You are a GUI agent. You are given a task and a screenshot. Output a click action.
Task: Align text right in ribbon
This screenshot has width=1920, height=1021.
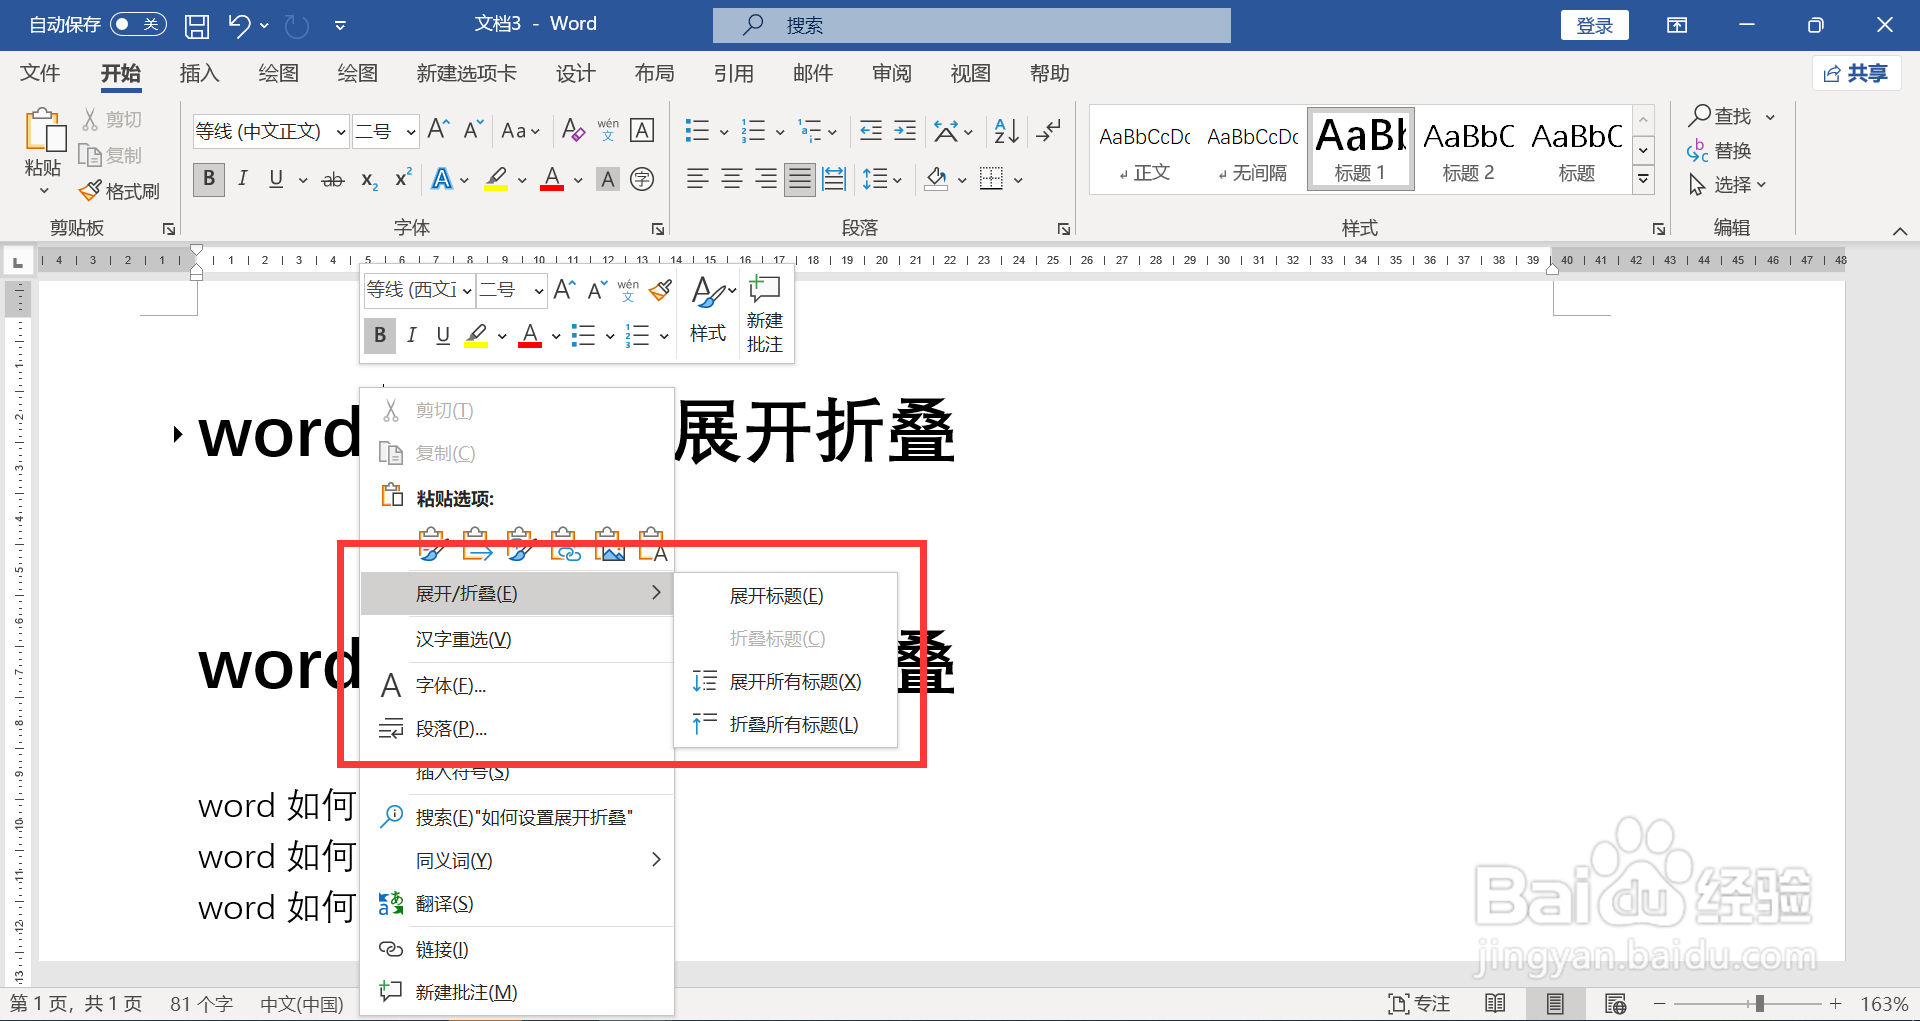point(765,179)
